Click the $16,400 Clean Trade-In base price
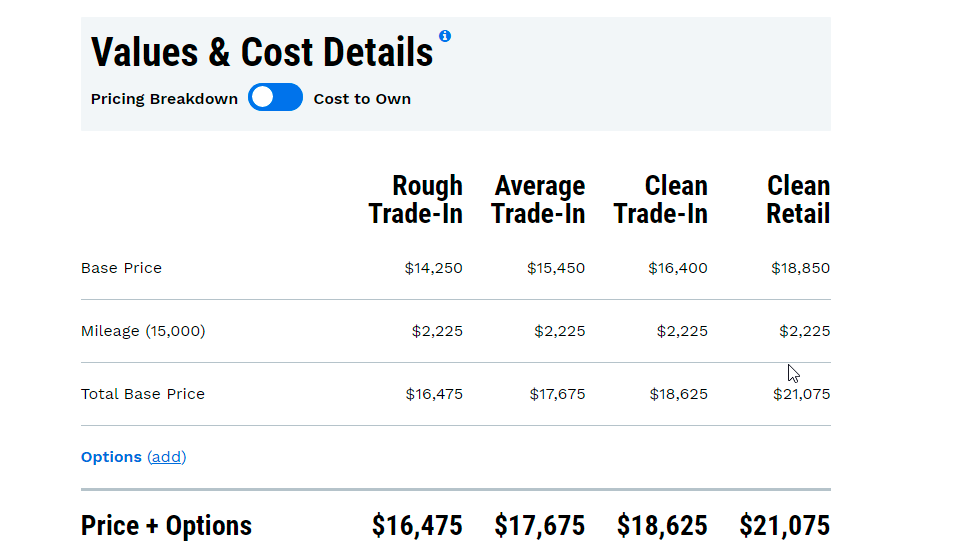Screen dimensions: 959x548 pyautogui.click(x=678, y=268)
